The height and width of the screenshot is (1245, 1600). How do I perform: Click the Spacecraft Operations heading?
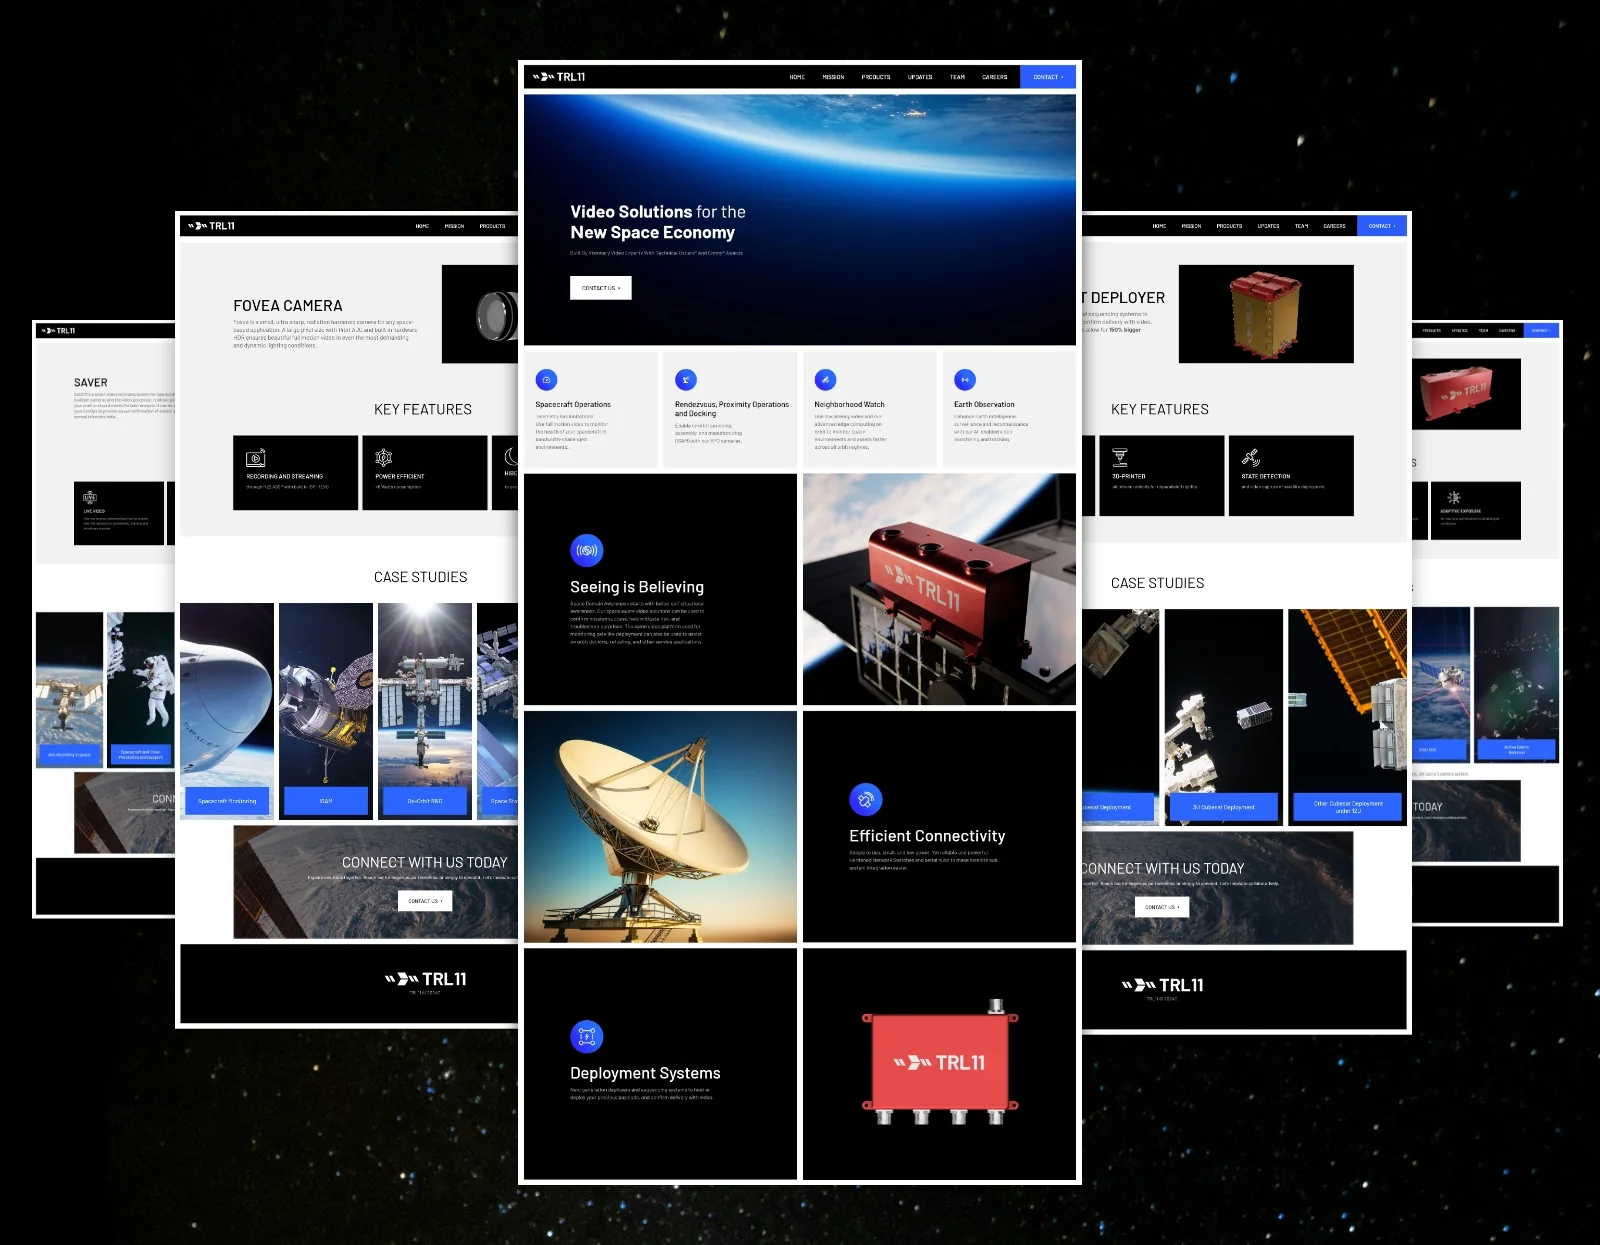click(573, 405)
